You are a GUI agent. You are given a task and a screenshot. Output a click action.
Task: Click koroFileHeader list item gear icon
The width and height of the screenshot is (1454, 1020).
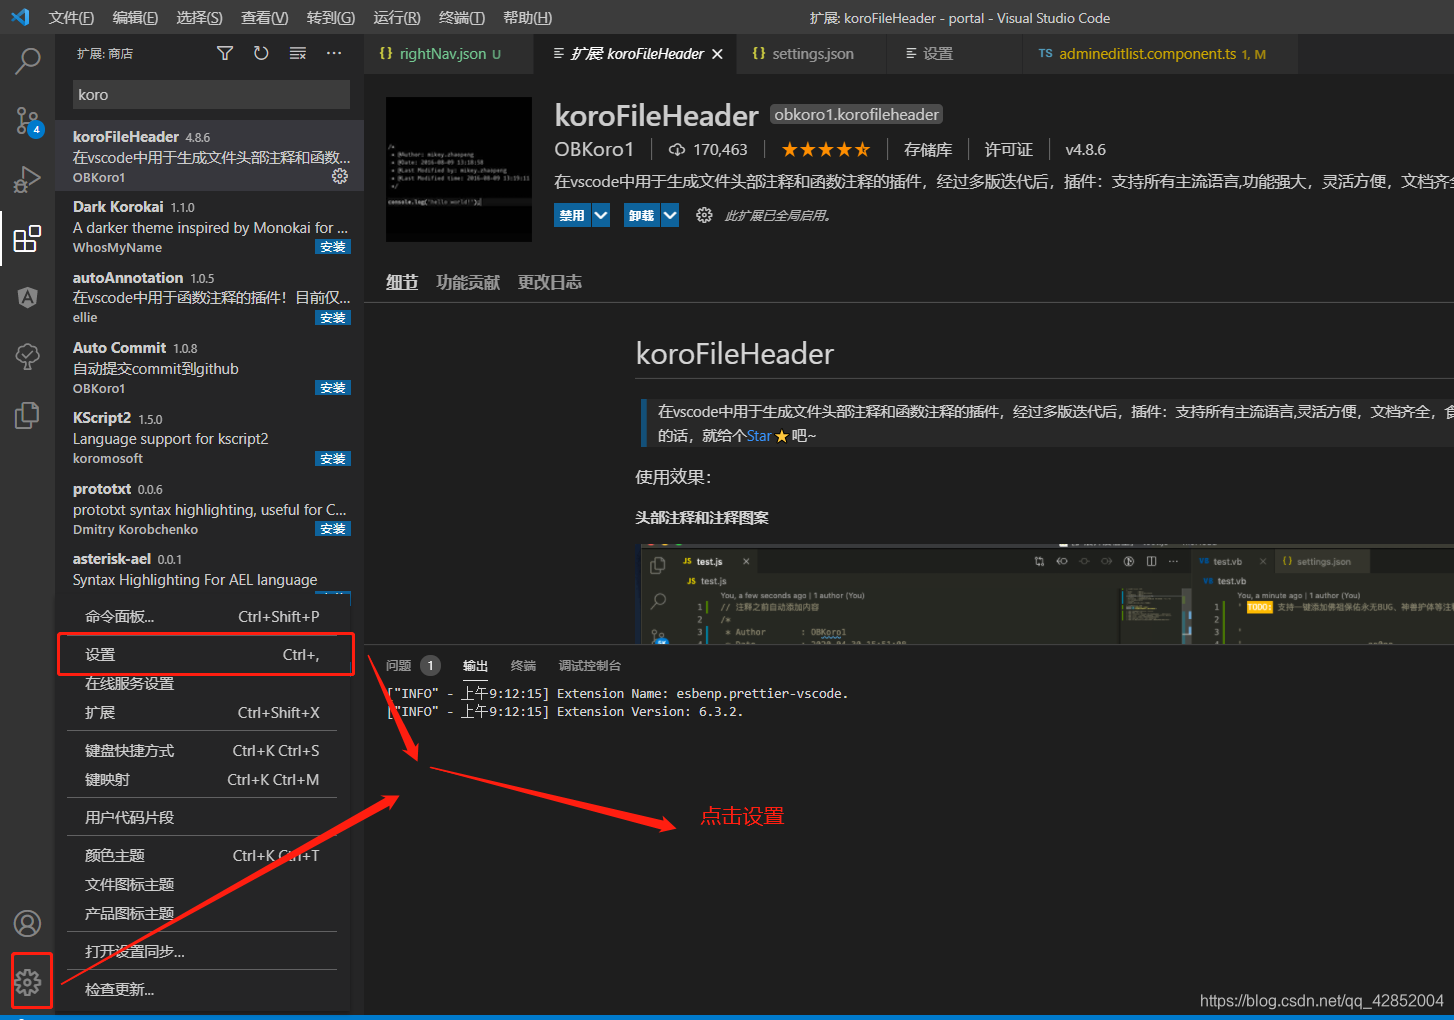point(340,176)
